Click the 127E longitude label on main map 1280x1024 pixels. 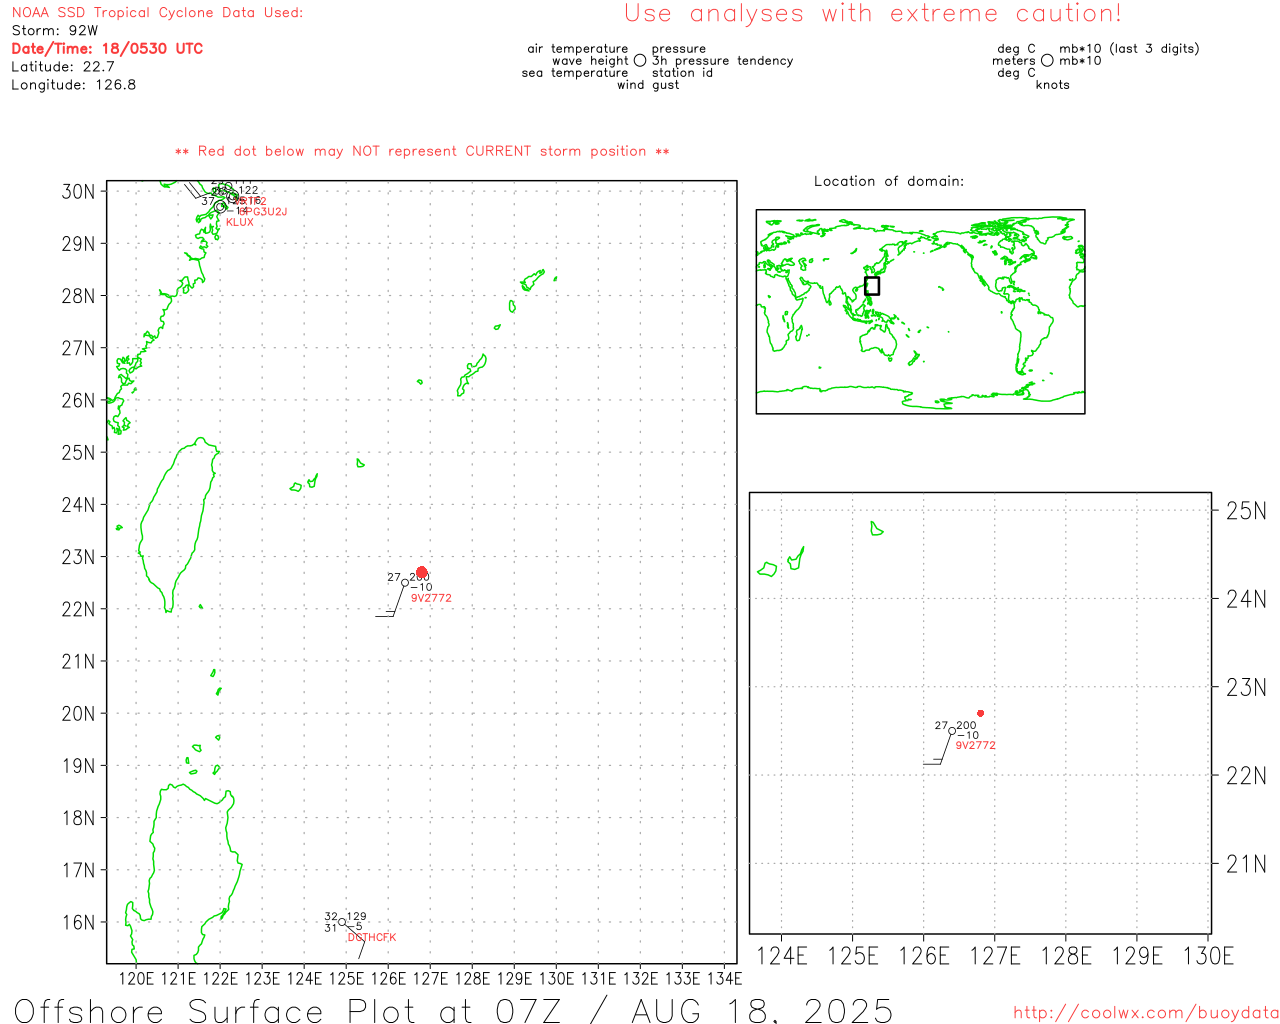coord(431,979)
